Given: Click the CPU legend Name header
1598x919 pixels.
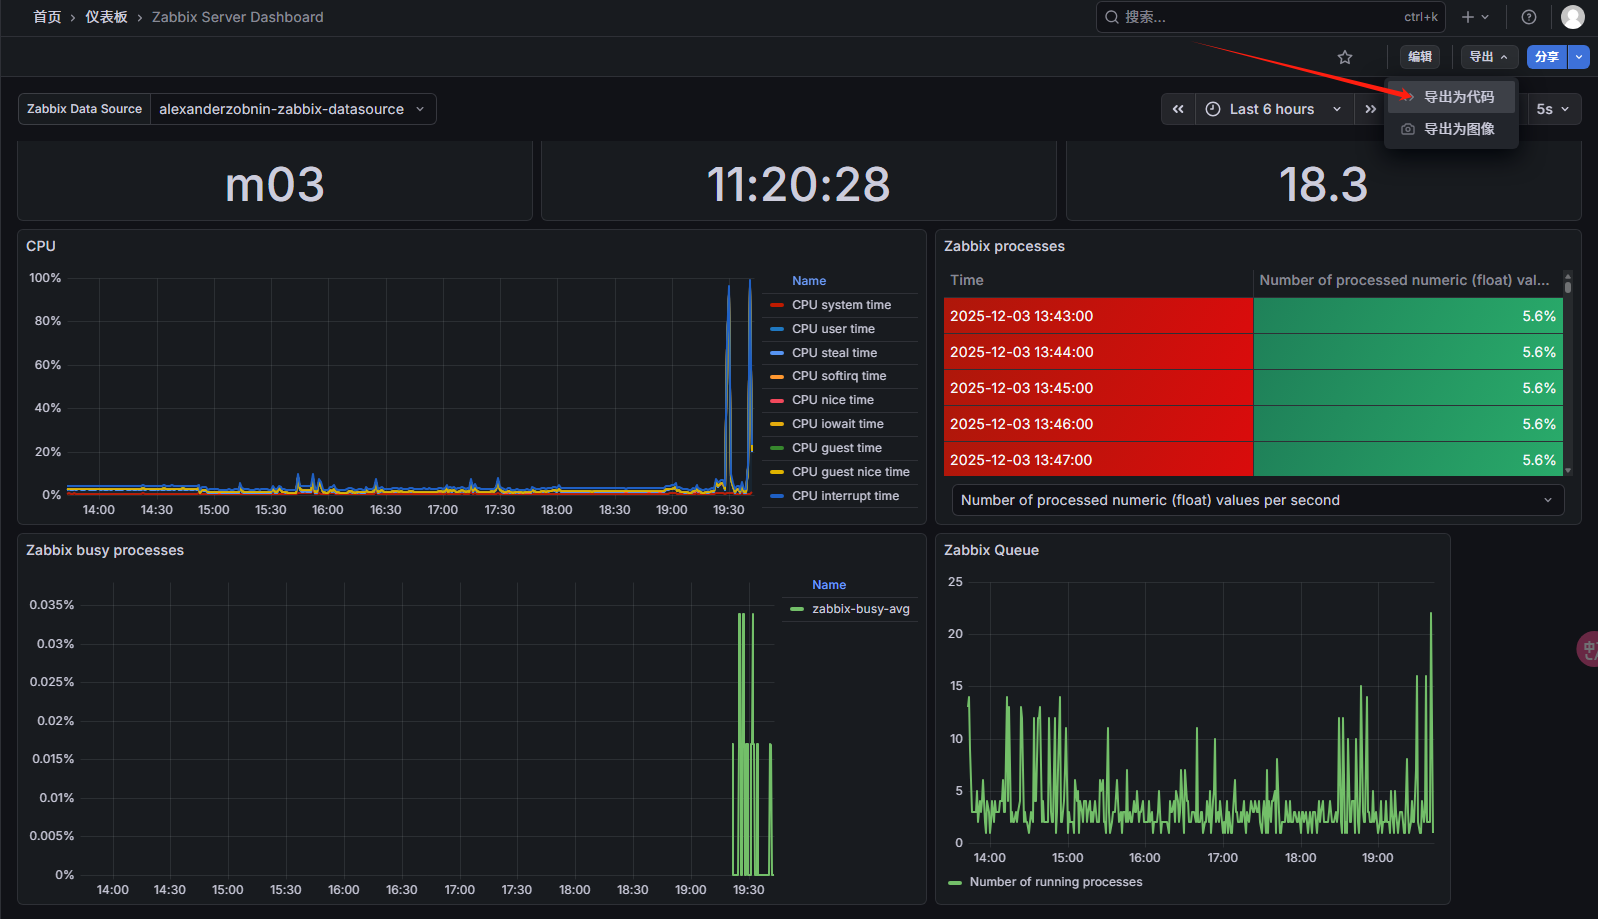Looking at the screenshot, I should tap(809, 281).
